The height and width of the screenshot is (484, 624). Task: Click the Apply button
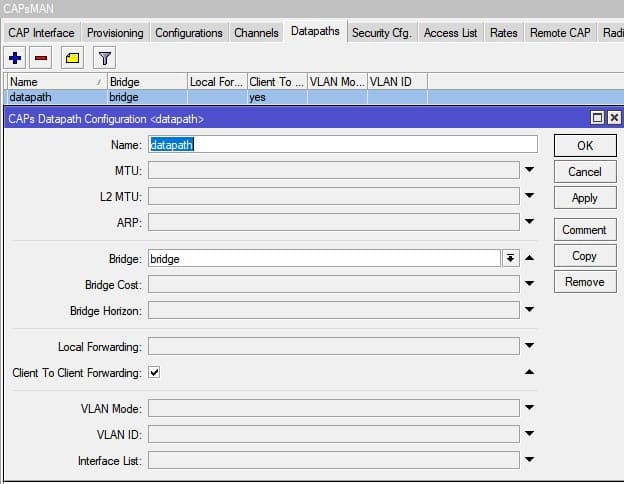[x=585, y=198]
